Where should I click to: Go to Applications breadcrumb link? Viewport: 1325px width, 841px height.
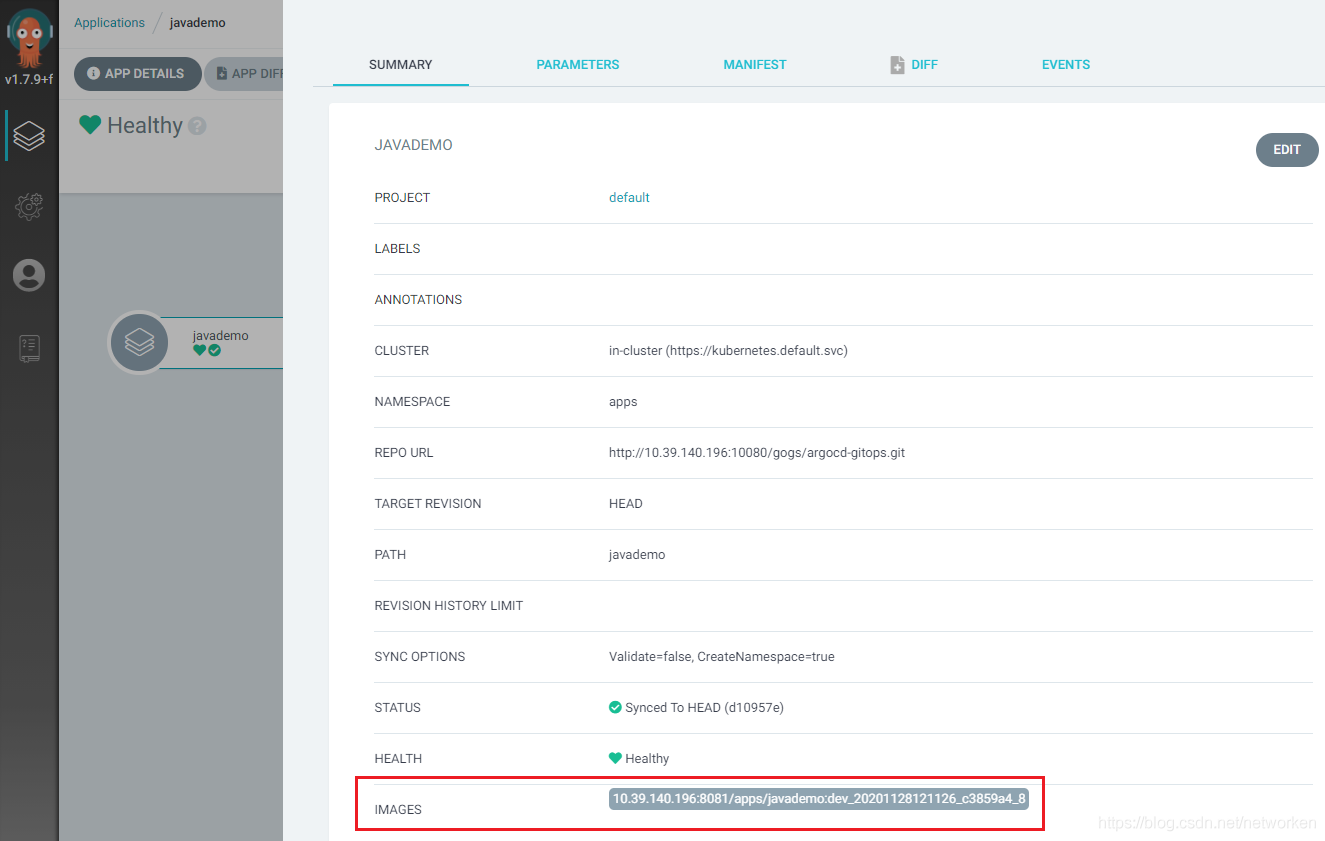tap(109, 22)
